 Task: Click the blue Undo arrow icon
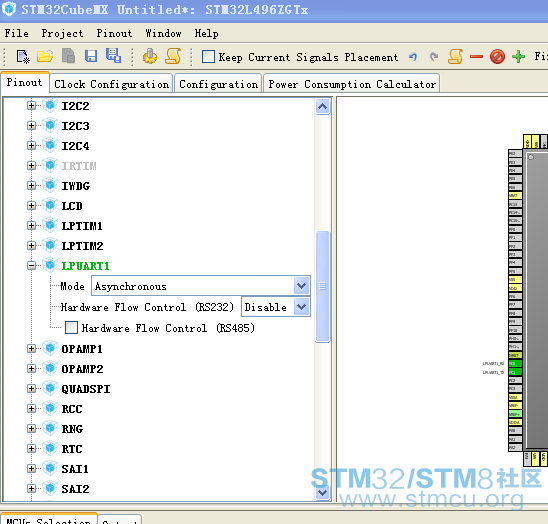pyautogui.click(x=413, y=56)
